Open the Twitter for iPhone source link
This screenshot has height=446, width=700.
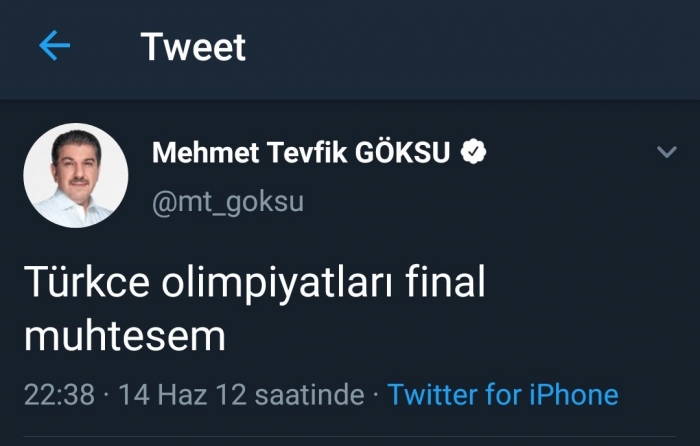coord(503,394)
